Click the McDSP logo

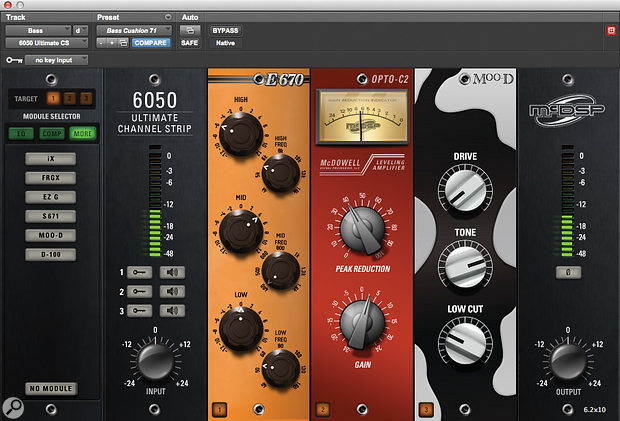tap(567, 110)
